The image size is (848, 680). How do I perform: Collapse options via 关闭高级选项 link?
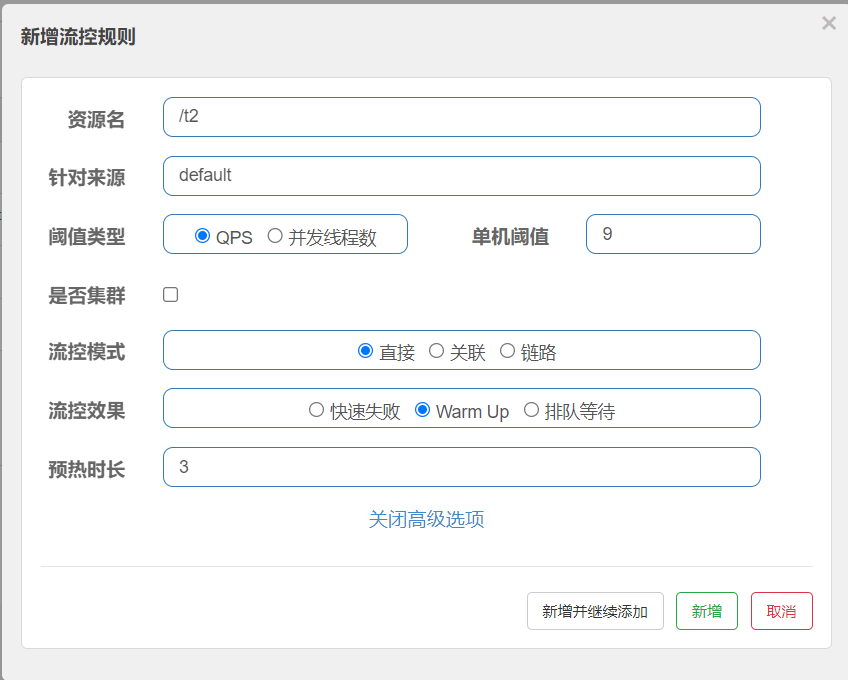pos(426,520)
